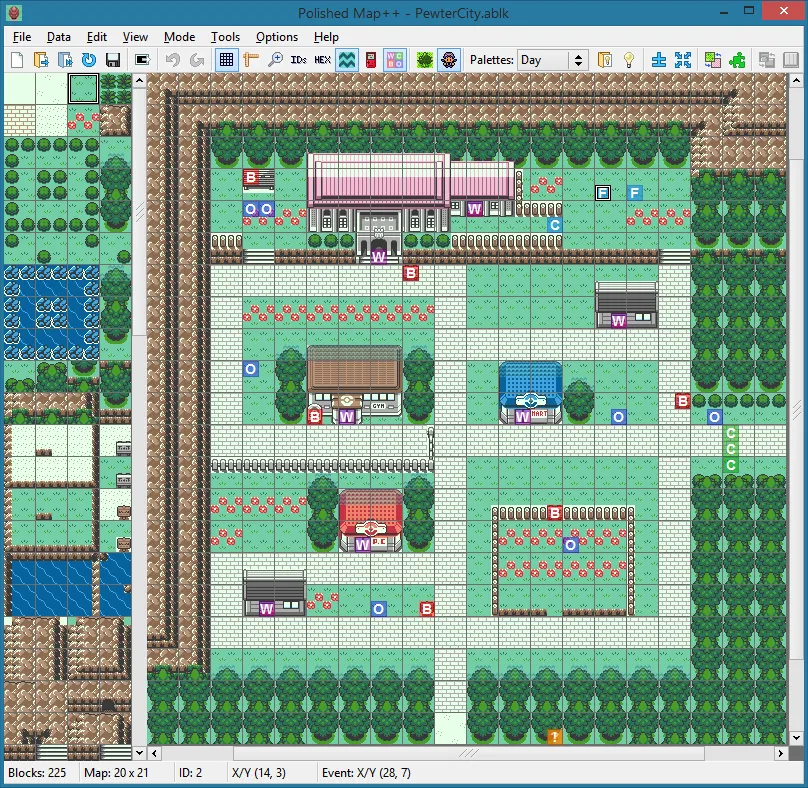The image size is (808, 788).
Task: Select the light blue F event marker
Action: pos(635,193)
